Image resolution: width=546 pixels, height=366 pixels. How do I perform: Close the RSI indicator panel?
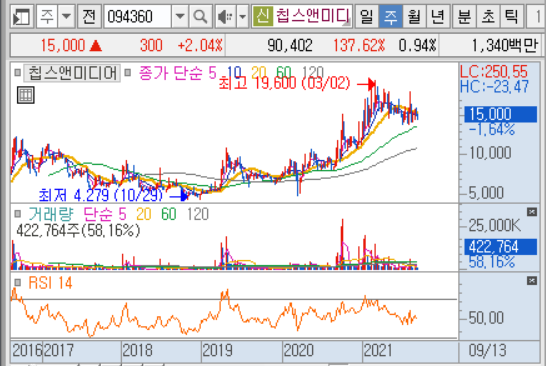(x=532, y=280)
